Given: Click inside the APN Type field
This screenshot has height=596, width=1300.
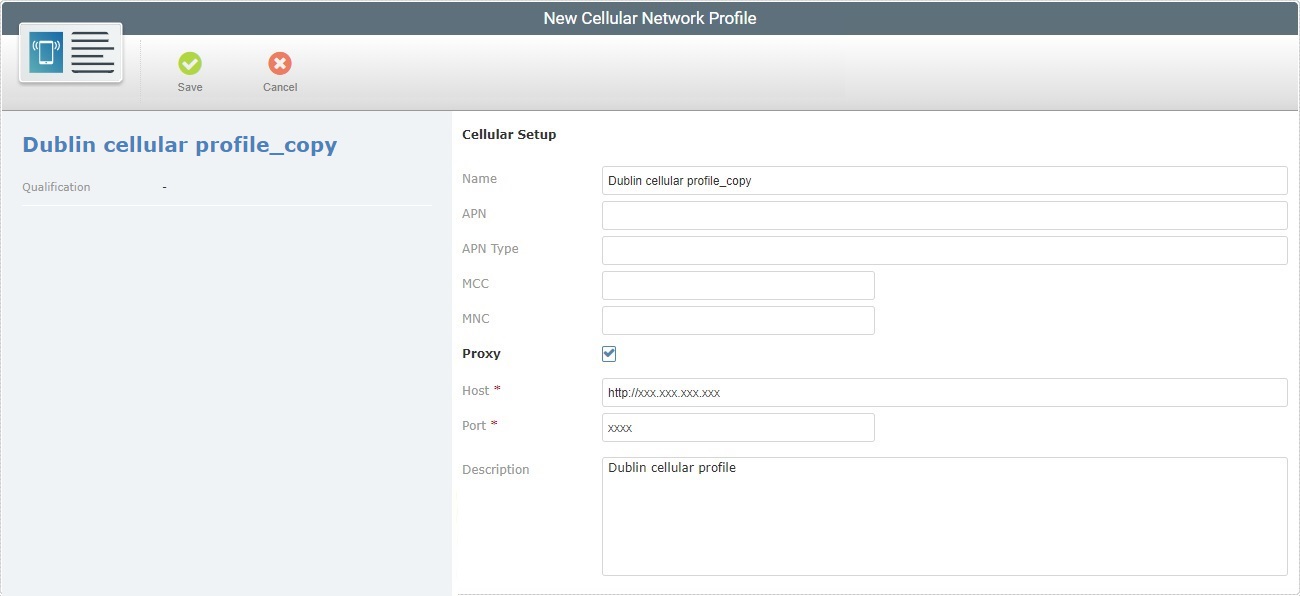Looking at the screenshot, I should (x=944, y=250).
